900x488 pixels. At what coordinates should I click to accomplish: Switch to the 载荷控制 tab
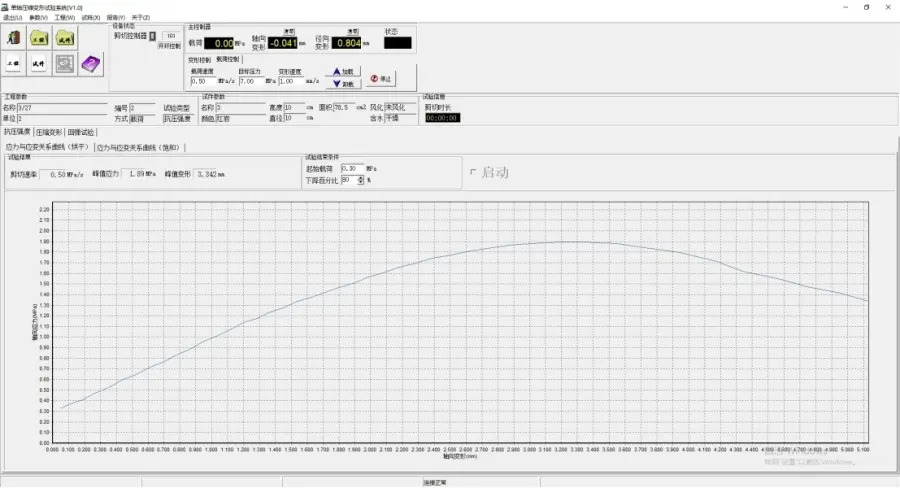[x=228, y=59]
